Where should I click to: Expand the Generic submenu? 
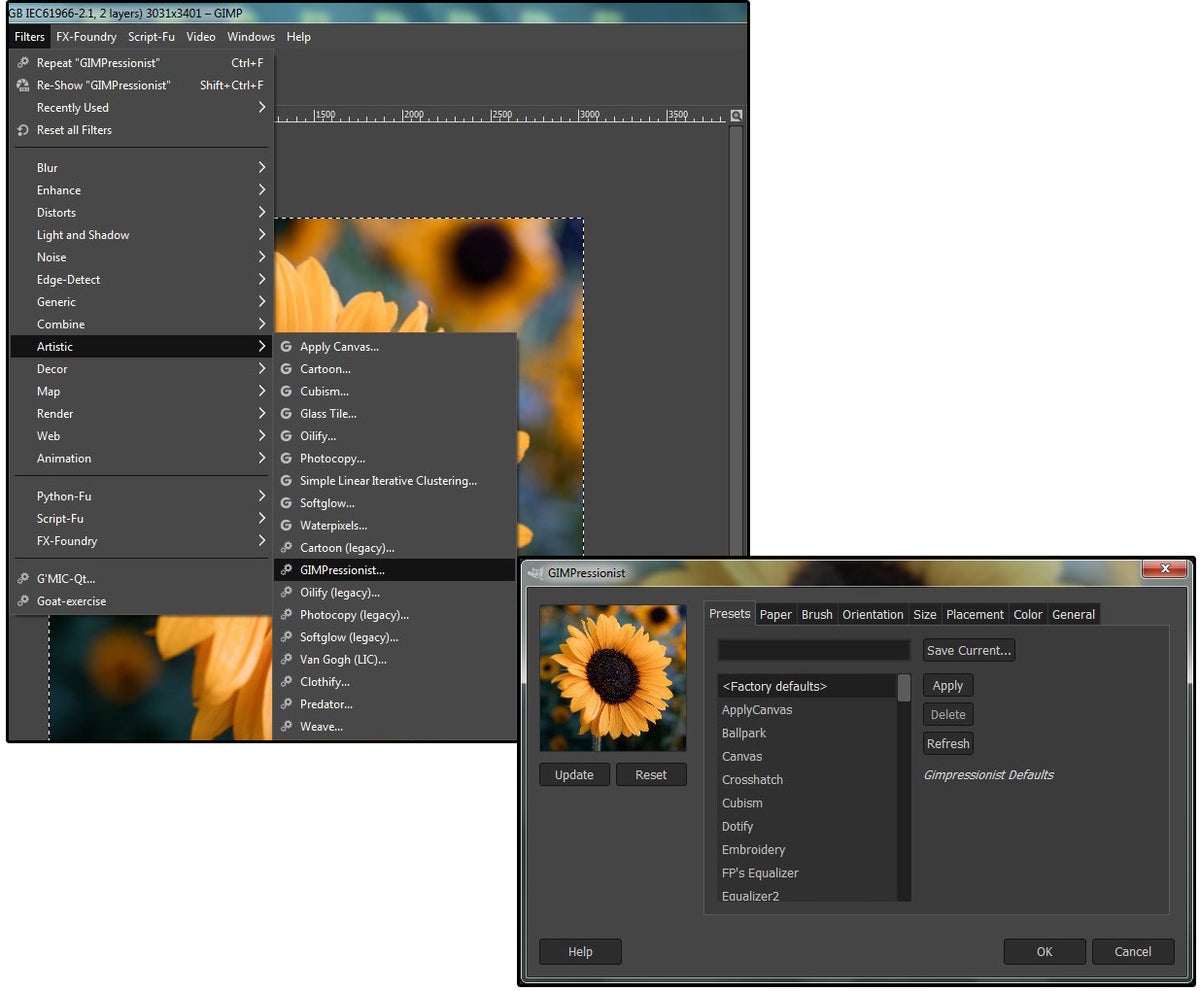click(x=141, y=302)
